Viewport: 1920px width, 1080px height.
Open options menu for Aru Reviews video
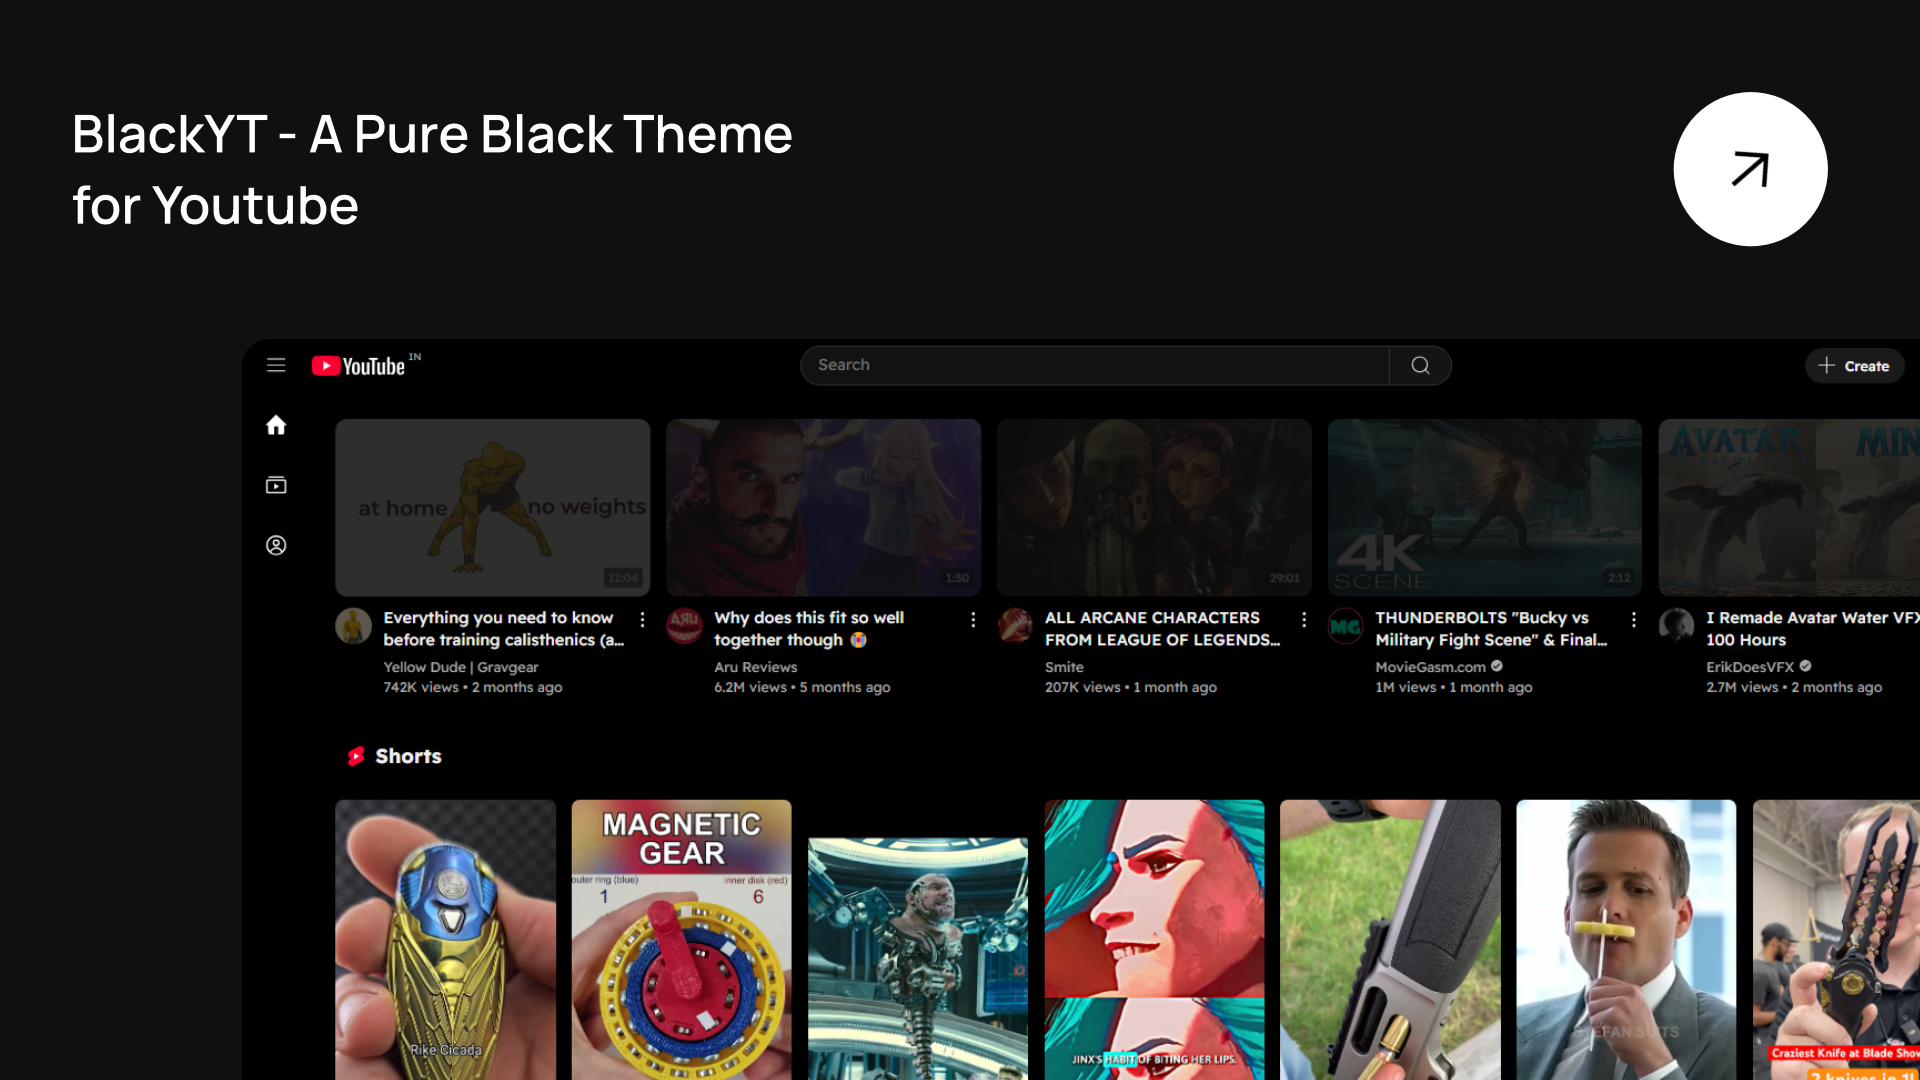point(973,620)
